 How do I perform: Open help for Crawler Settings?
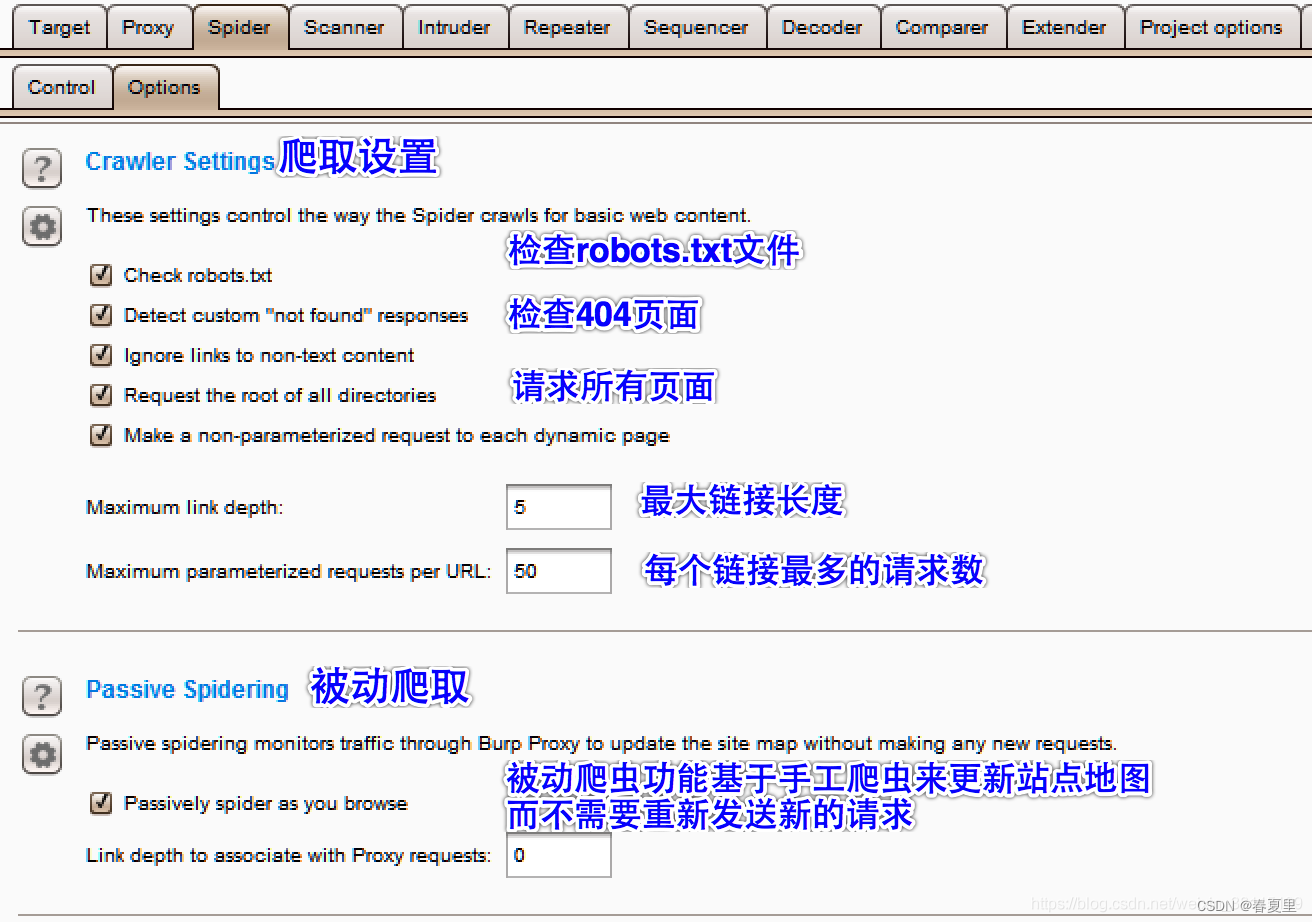click(x=41, y=168)
